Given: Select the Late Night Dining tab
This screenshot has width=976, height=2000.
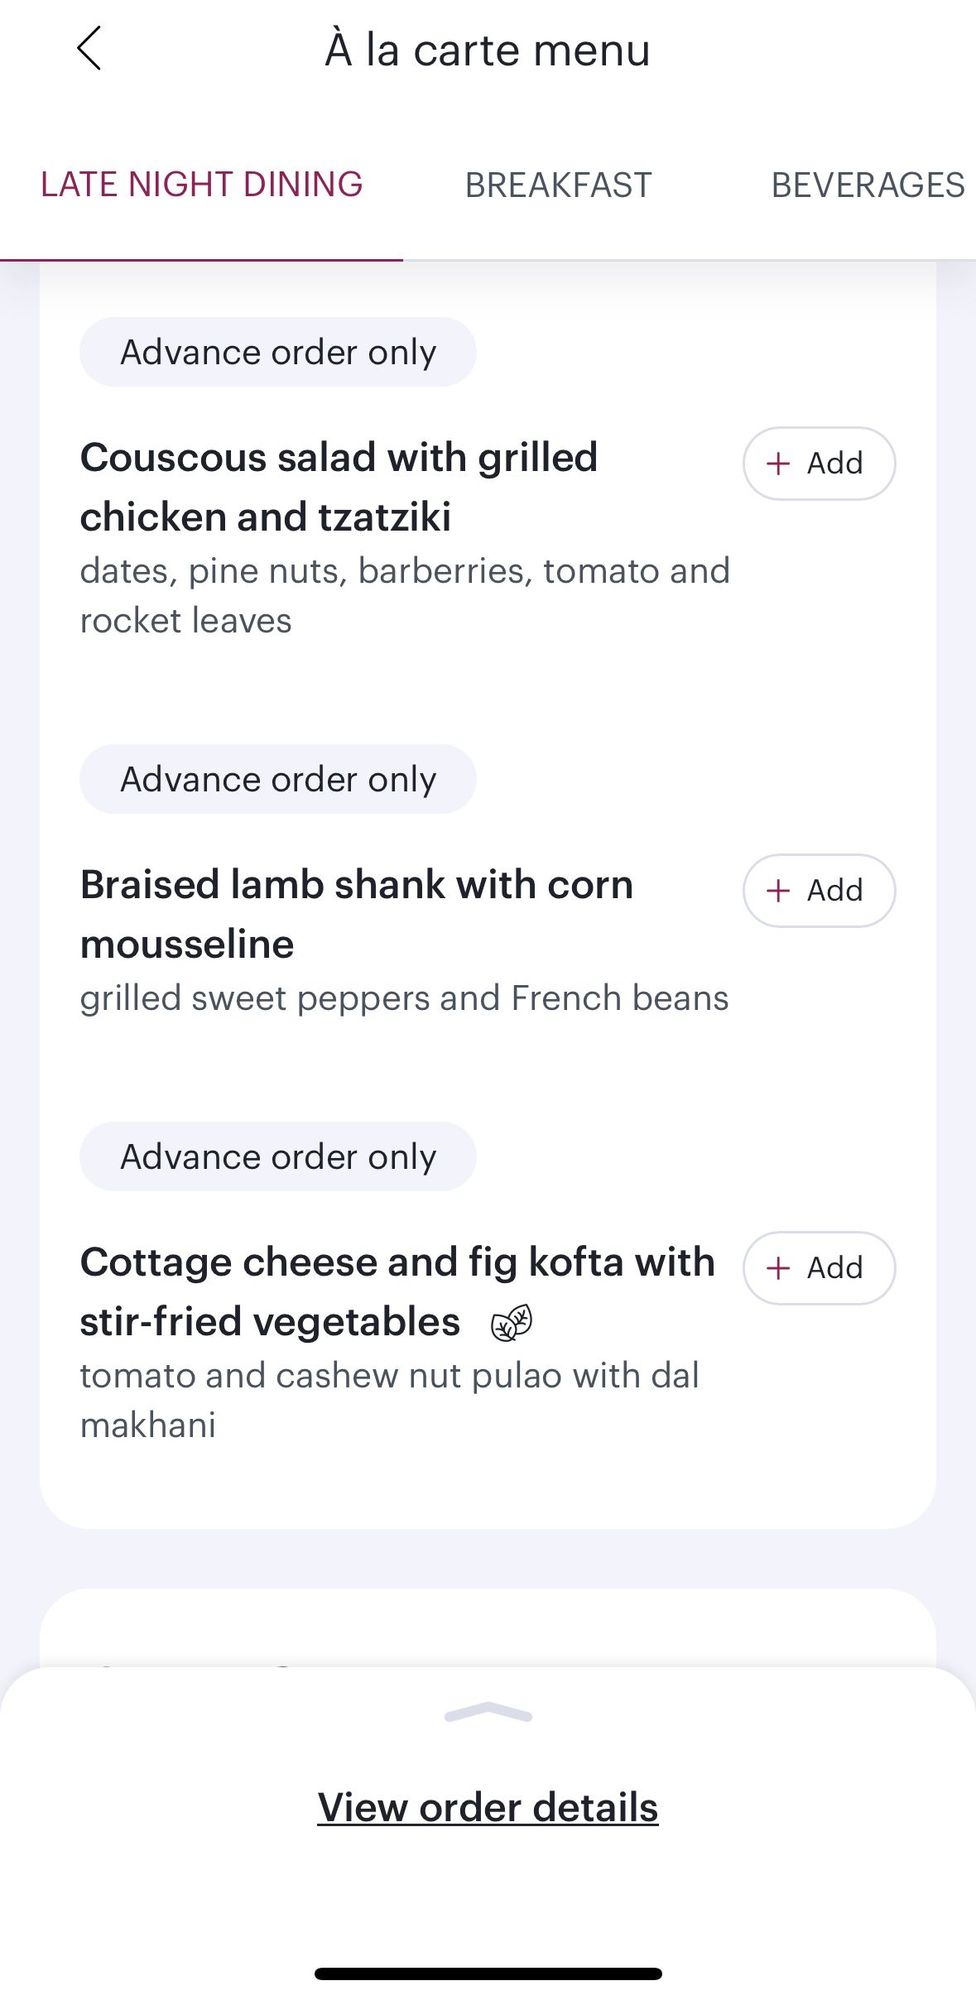Looking at the screenshot, I should [x=201, y=185].
